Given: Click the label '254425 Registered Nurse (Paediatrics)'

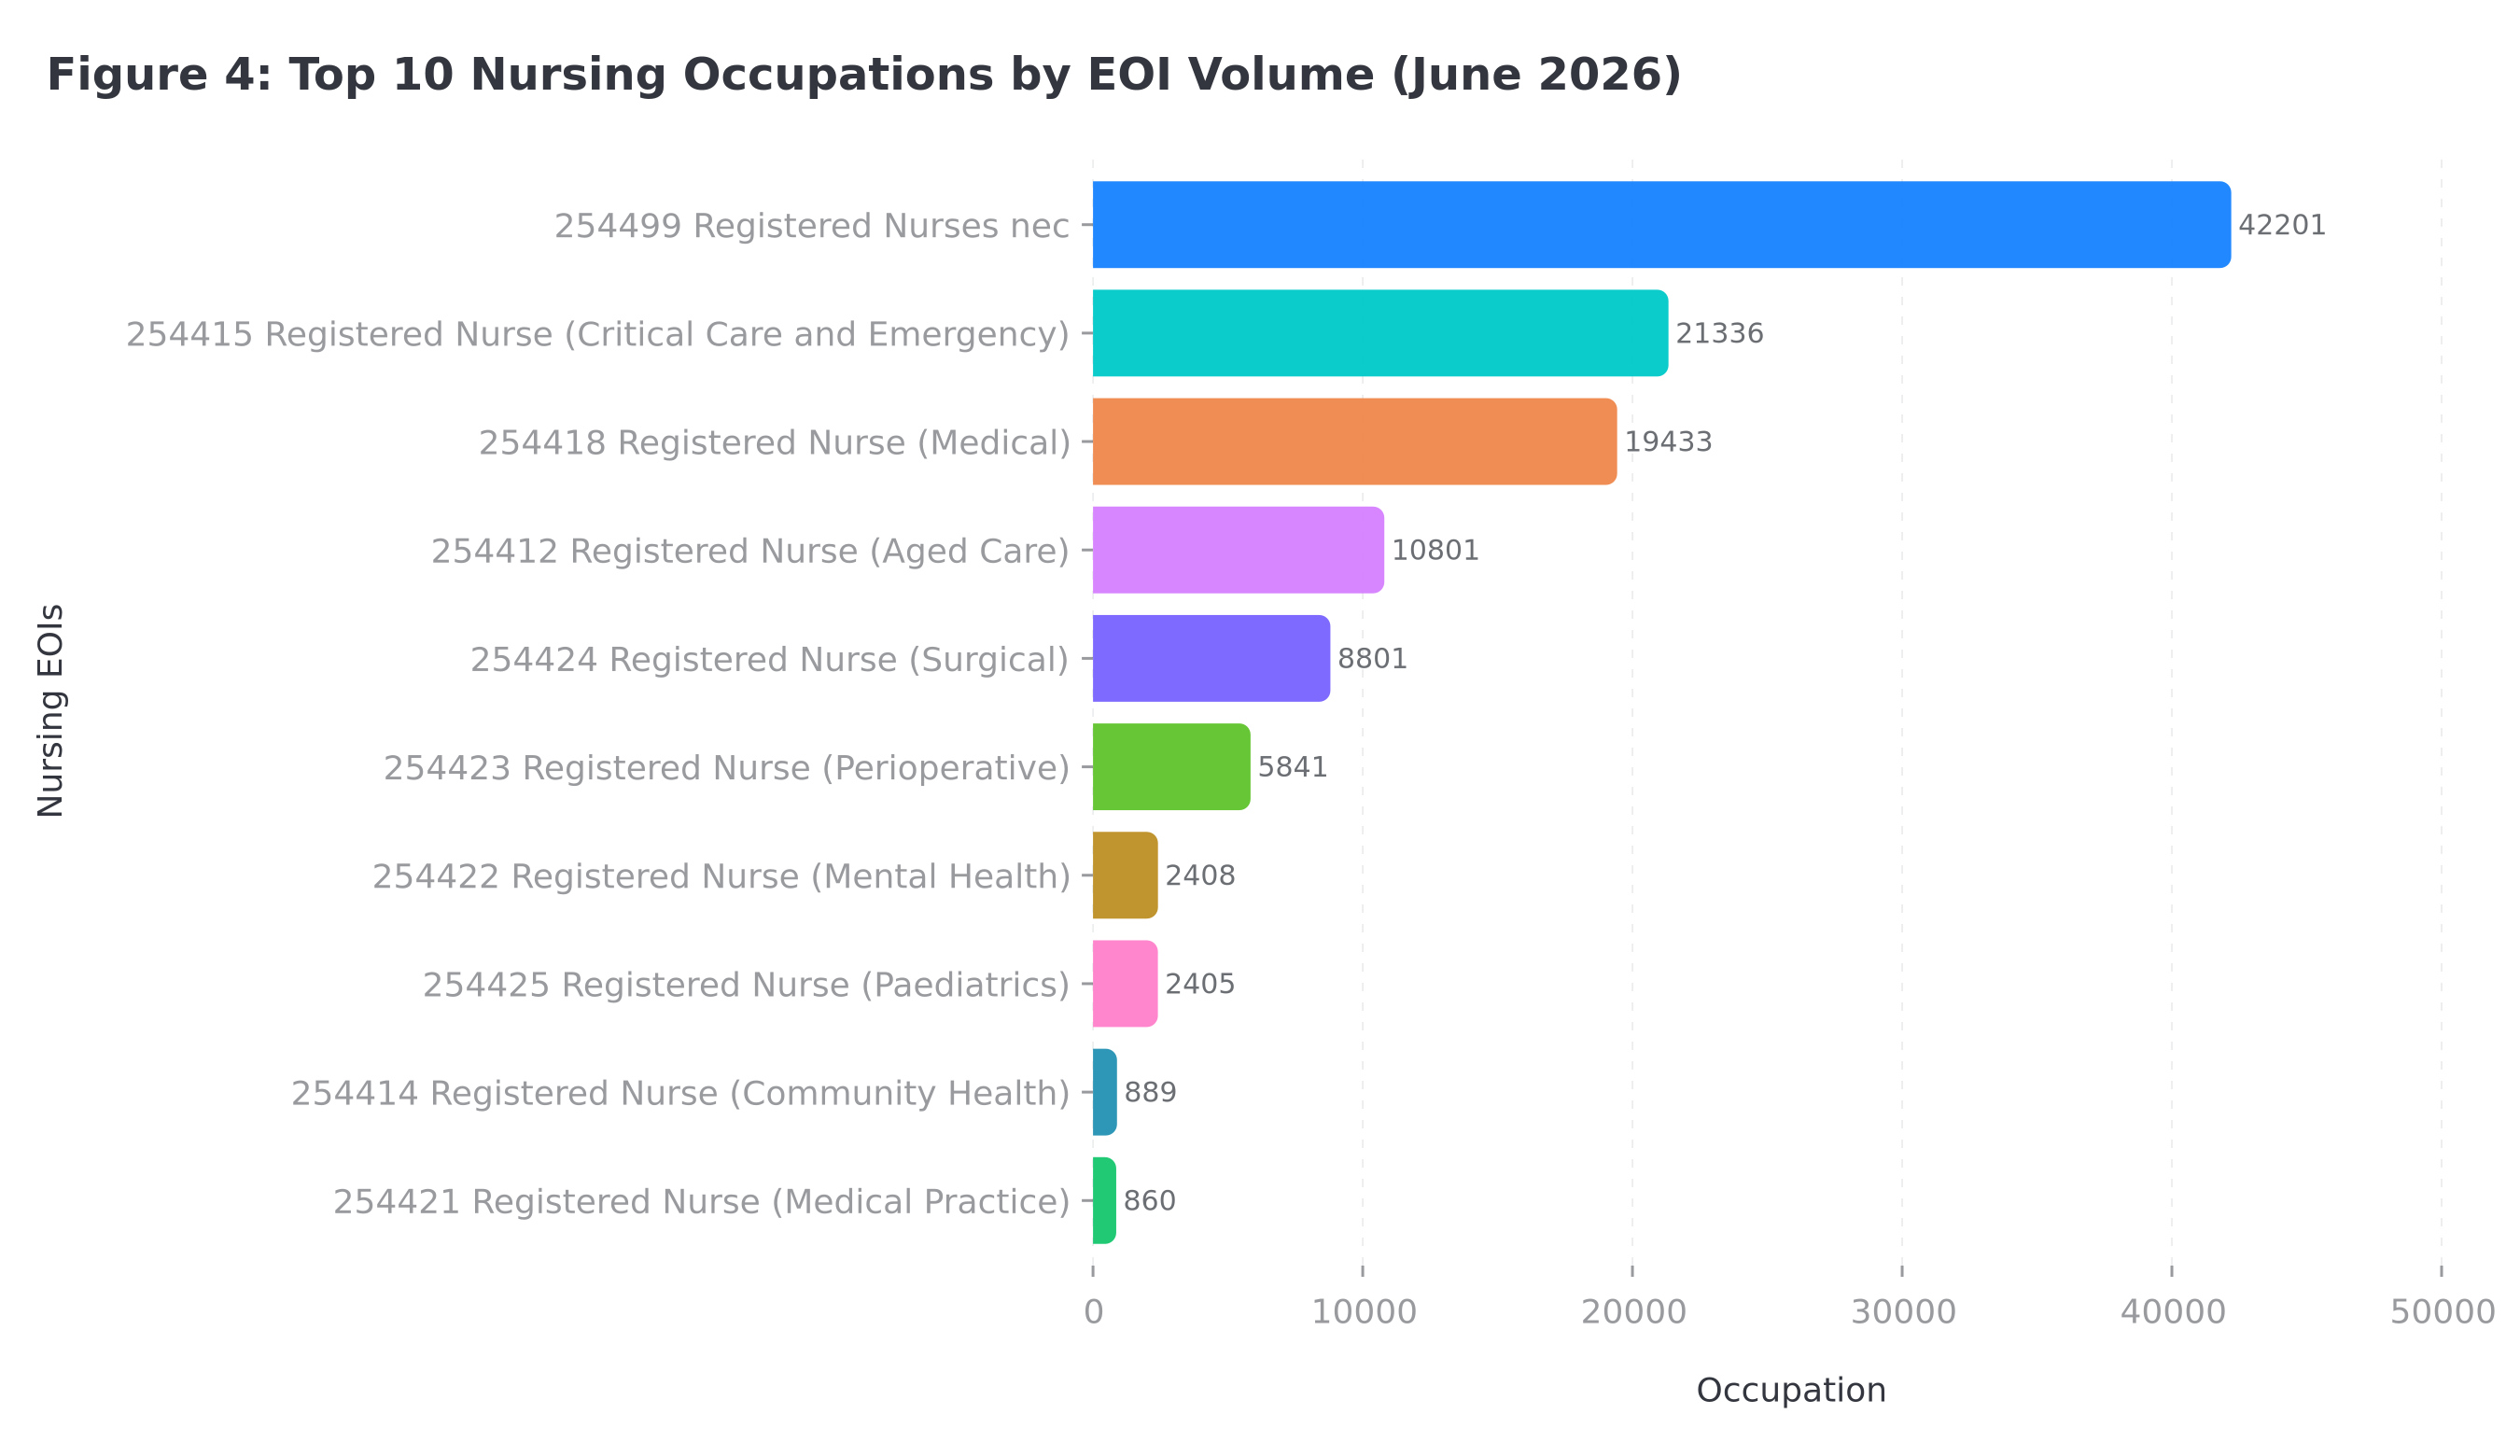Looking at the screenshot, I should (x=747, y=986).
